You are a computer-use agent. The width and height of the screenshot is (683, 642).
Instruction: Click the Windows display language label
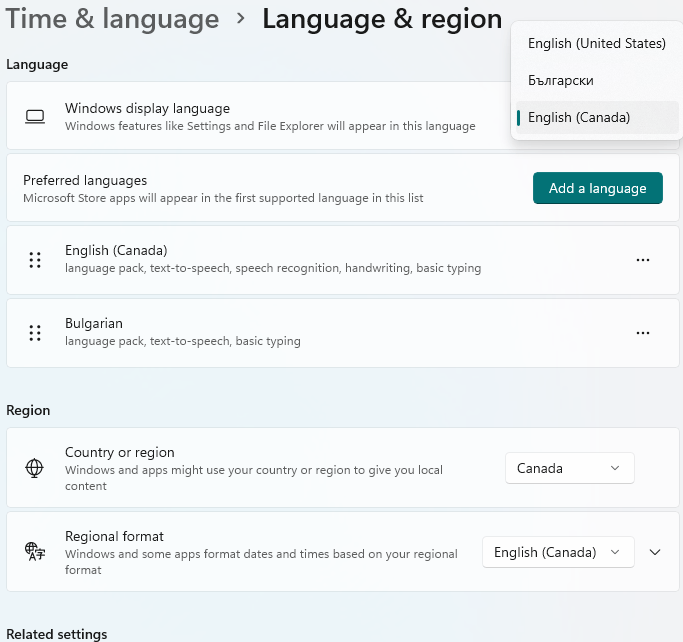[x=147, y=108]
